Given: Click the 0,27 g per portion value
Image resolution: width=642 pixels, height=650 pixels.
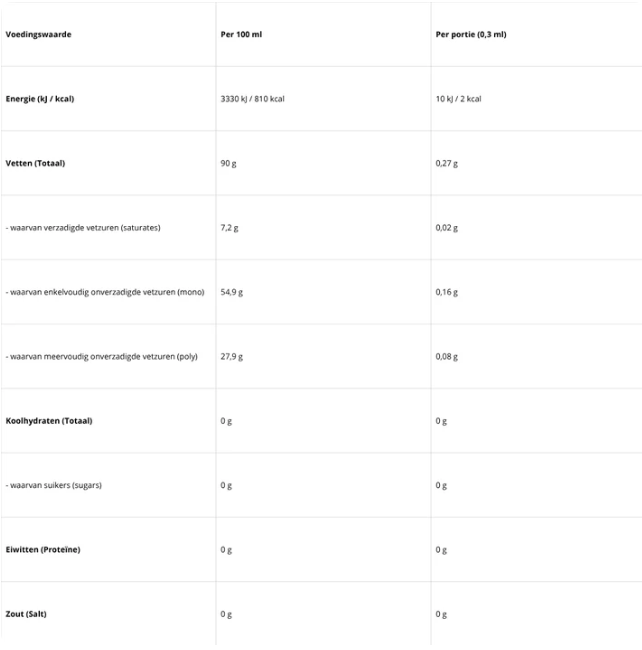Looking at the screenshot, I should (x=447, y=163).
